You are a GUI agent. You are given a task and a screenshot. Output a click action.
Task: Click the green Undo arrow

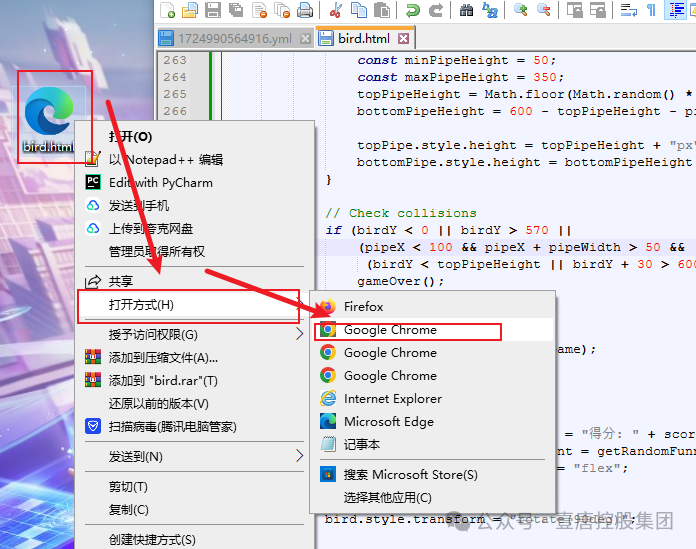pyautogui.click(x=413, y=9)
